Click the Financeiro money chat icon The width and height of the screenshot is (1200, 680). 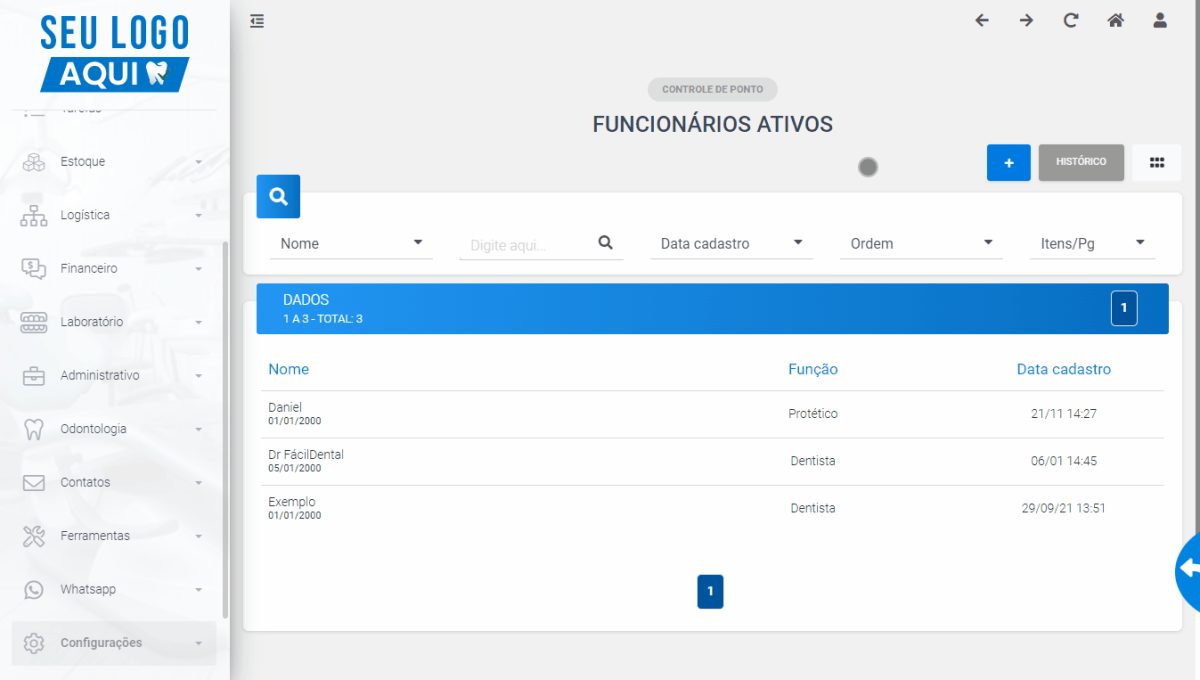(34, 268)
